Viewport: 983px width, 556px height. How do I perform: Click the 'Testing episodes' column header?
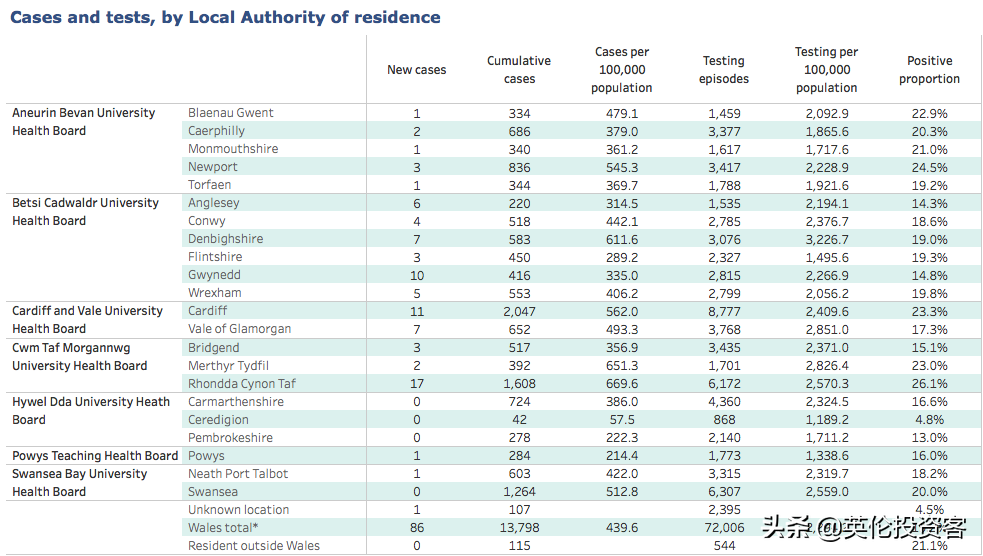pyautogui.click(x=723, y=70)
